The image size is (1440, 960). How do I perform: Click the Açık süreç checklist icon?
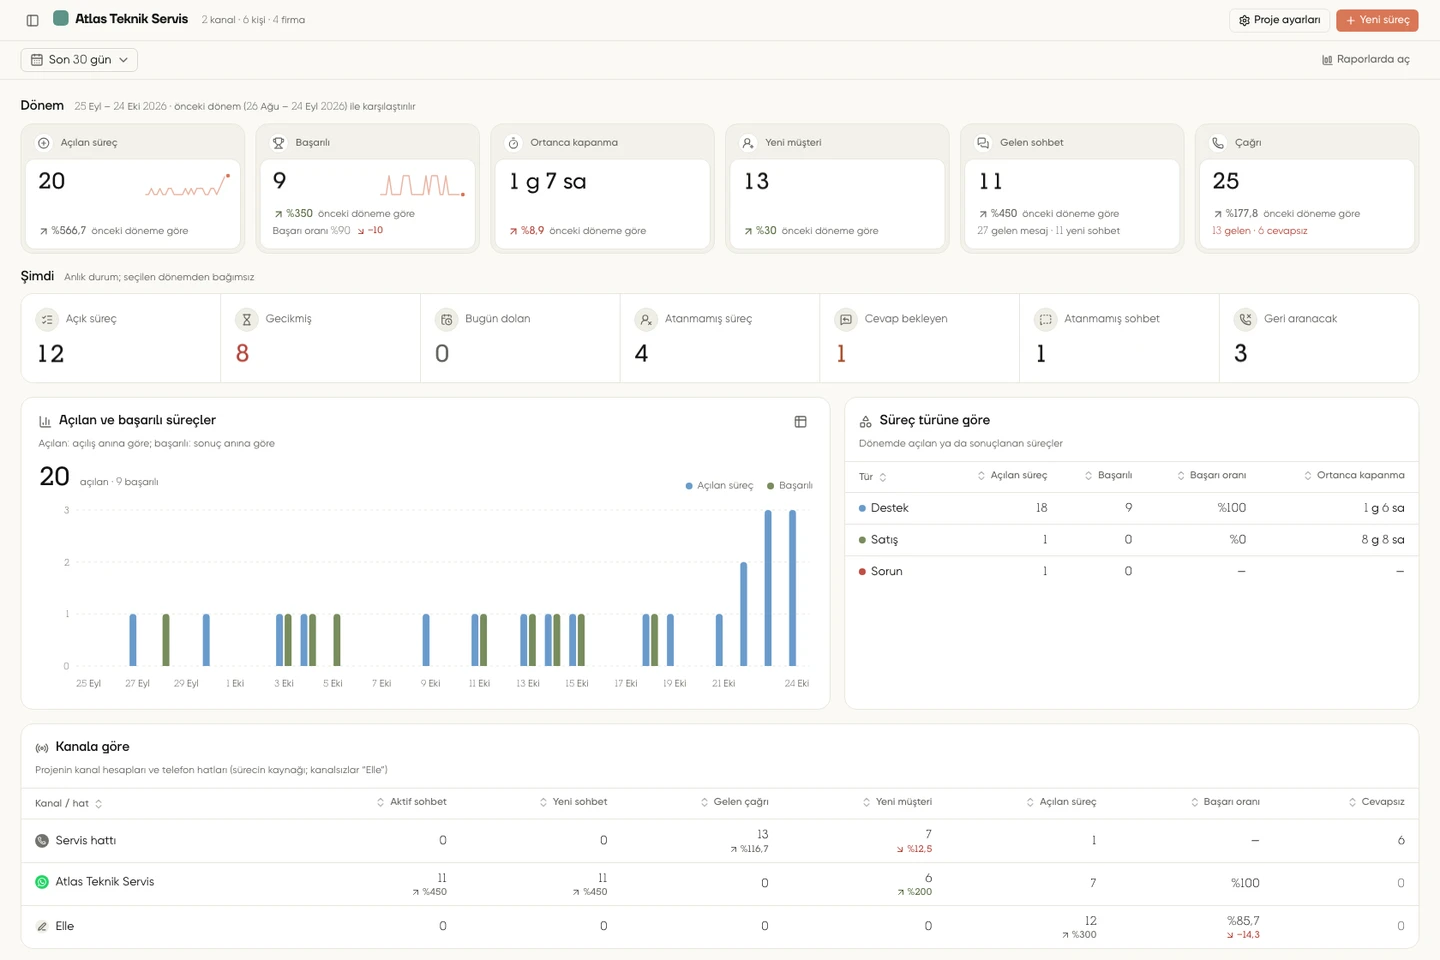(47, 319)
